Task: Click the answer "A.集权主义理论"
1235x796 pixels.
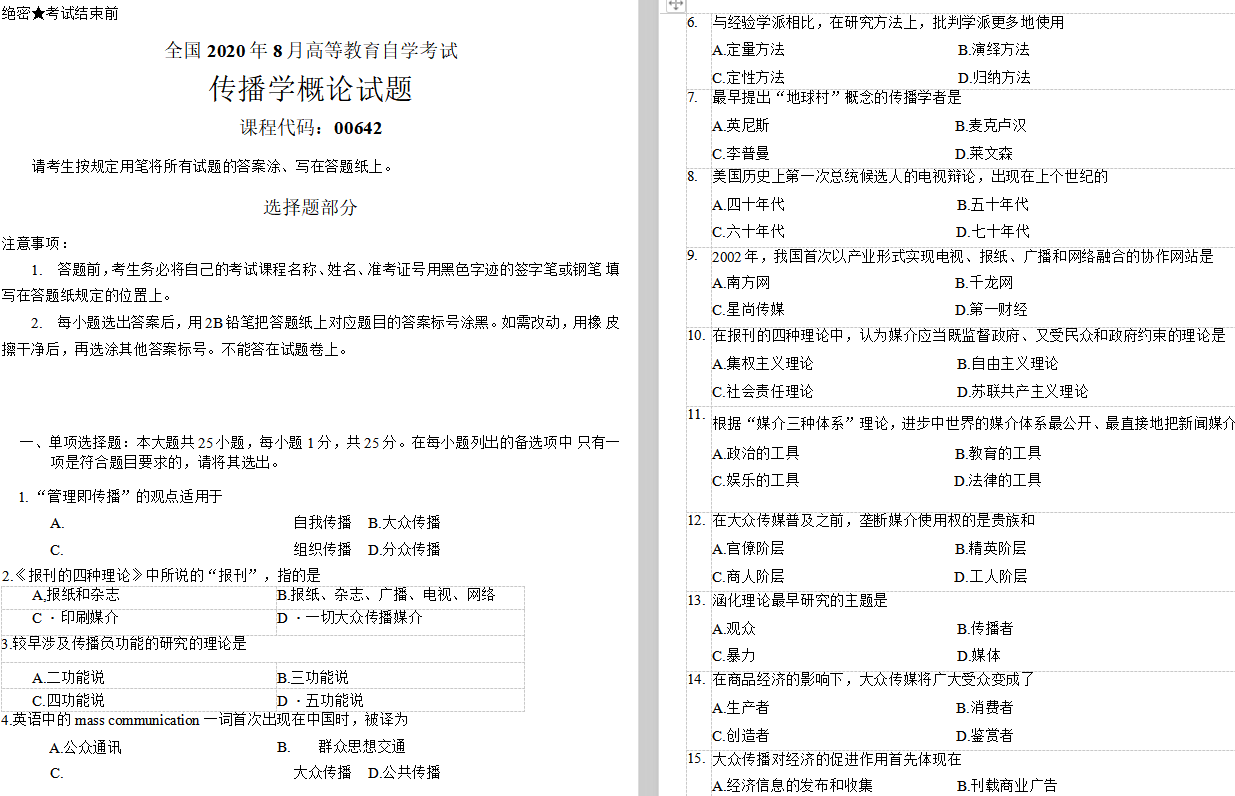Action: coord(763,364)
